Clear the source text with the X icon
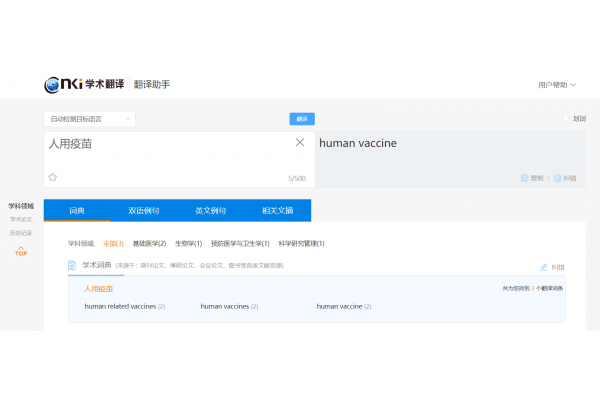The height and width of the screenshot is (400, 600). (300, 143)
